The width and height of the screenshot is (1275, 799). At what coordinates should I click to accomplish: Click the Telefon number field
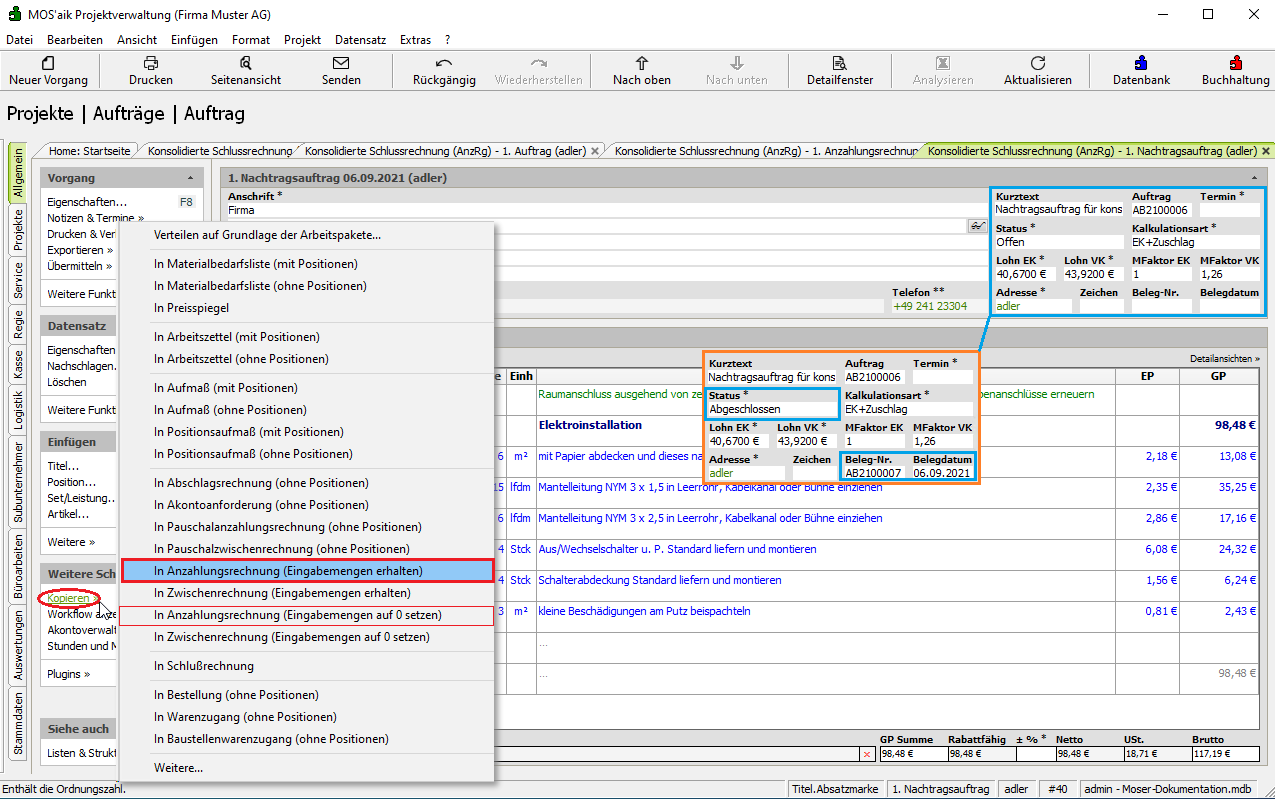(930, 306)
